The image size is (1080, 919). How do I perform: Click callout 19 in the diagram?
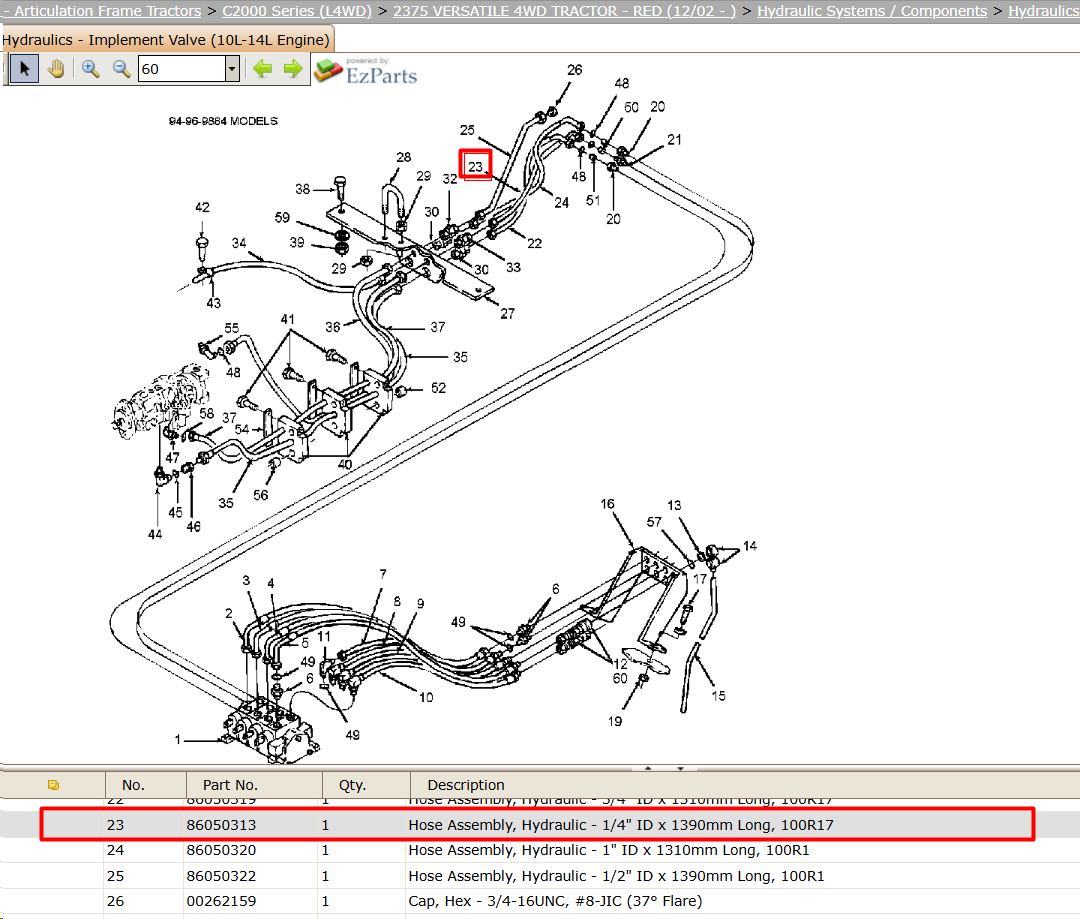click(x=614, y=721)
